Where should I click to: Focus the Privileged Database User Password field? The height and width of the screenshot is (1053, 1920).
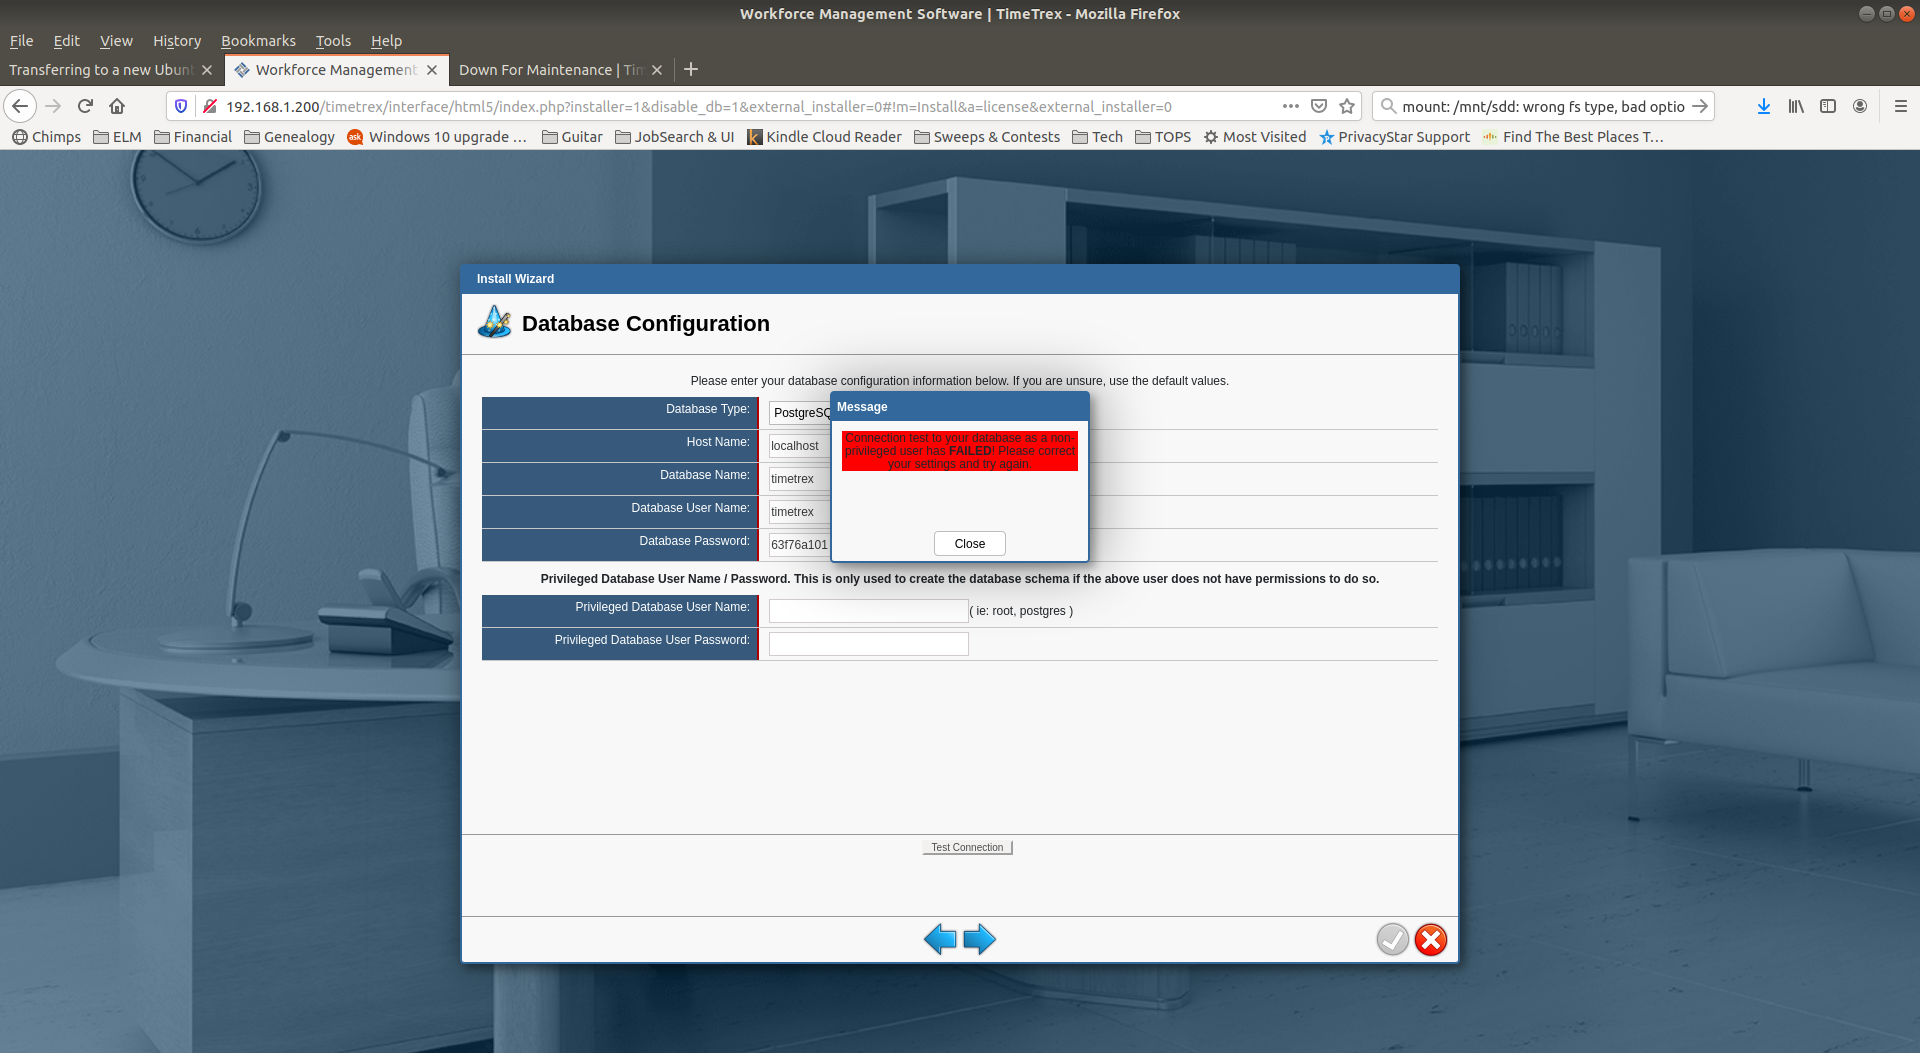(868, 644)
